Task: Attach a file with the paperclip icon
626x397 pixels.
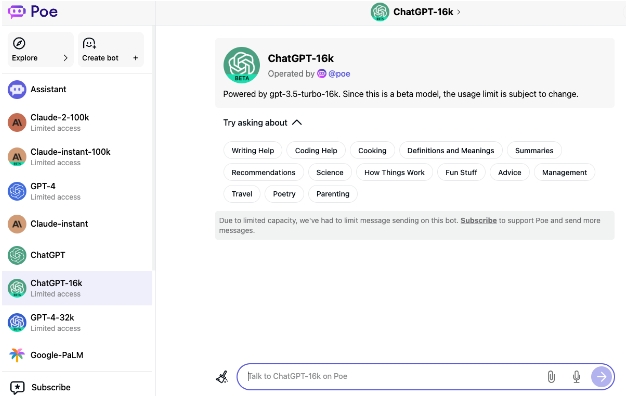Action: [x=551, y=377]
